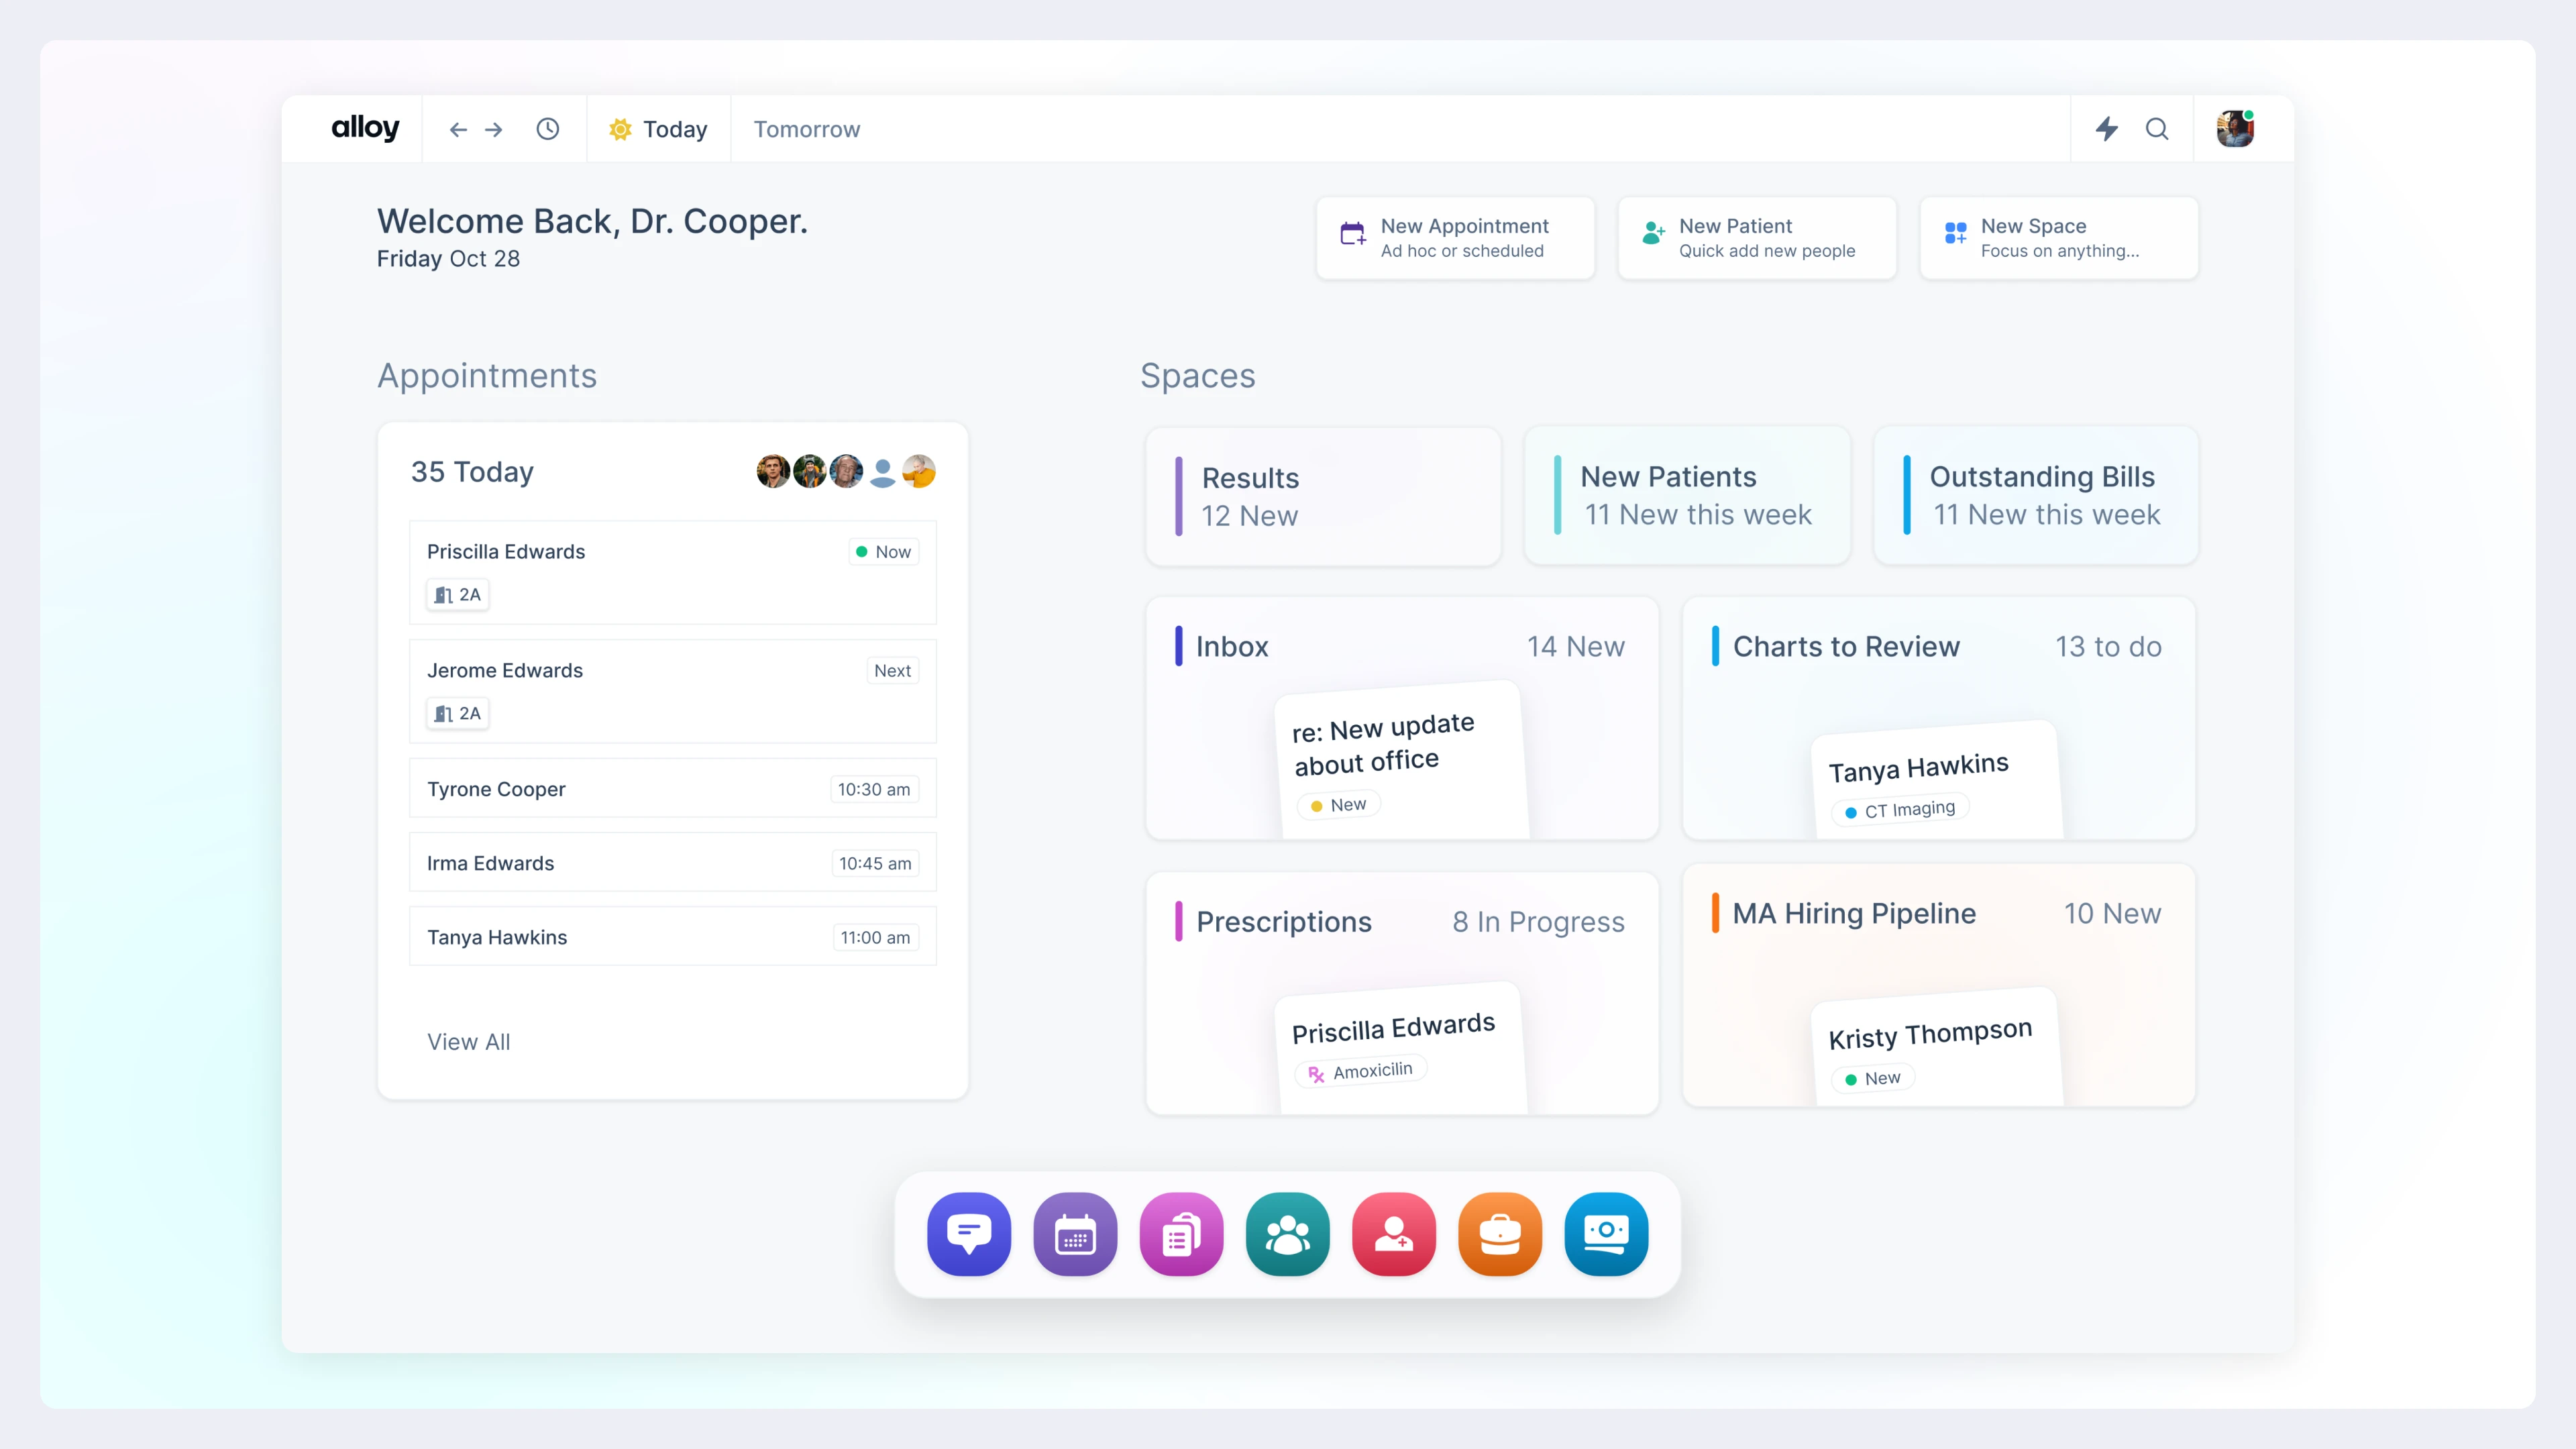
Task: Switch to the Tomorrow tab
Action: click(806, 129)
